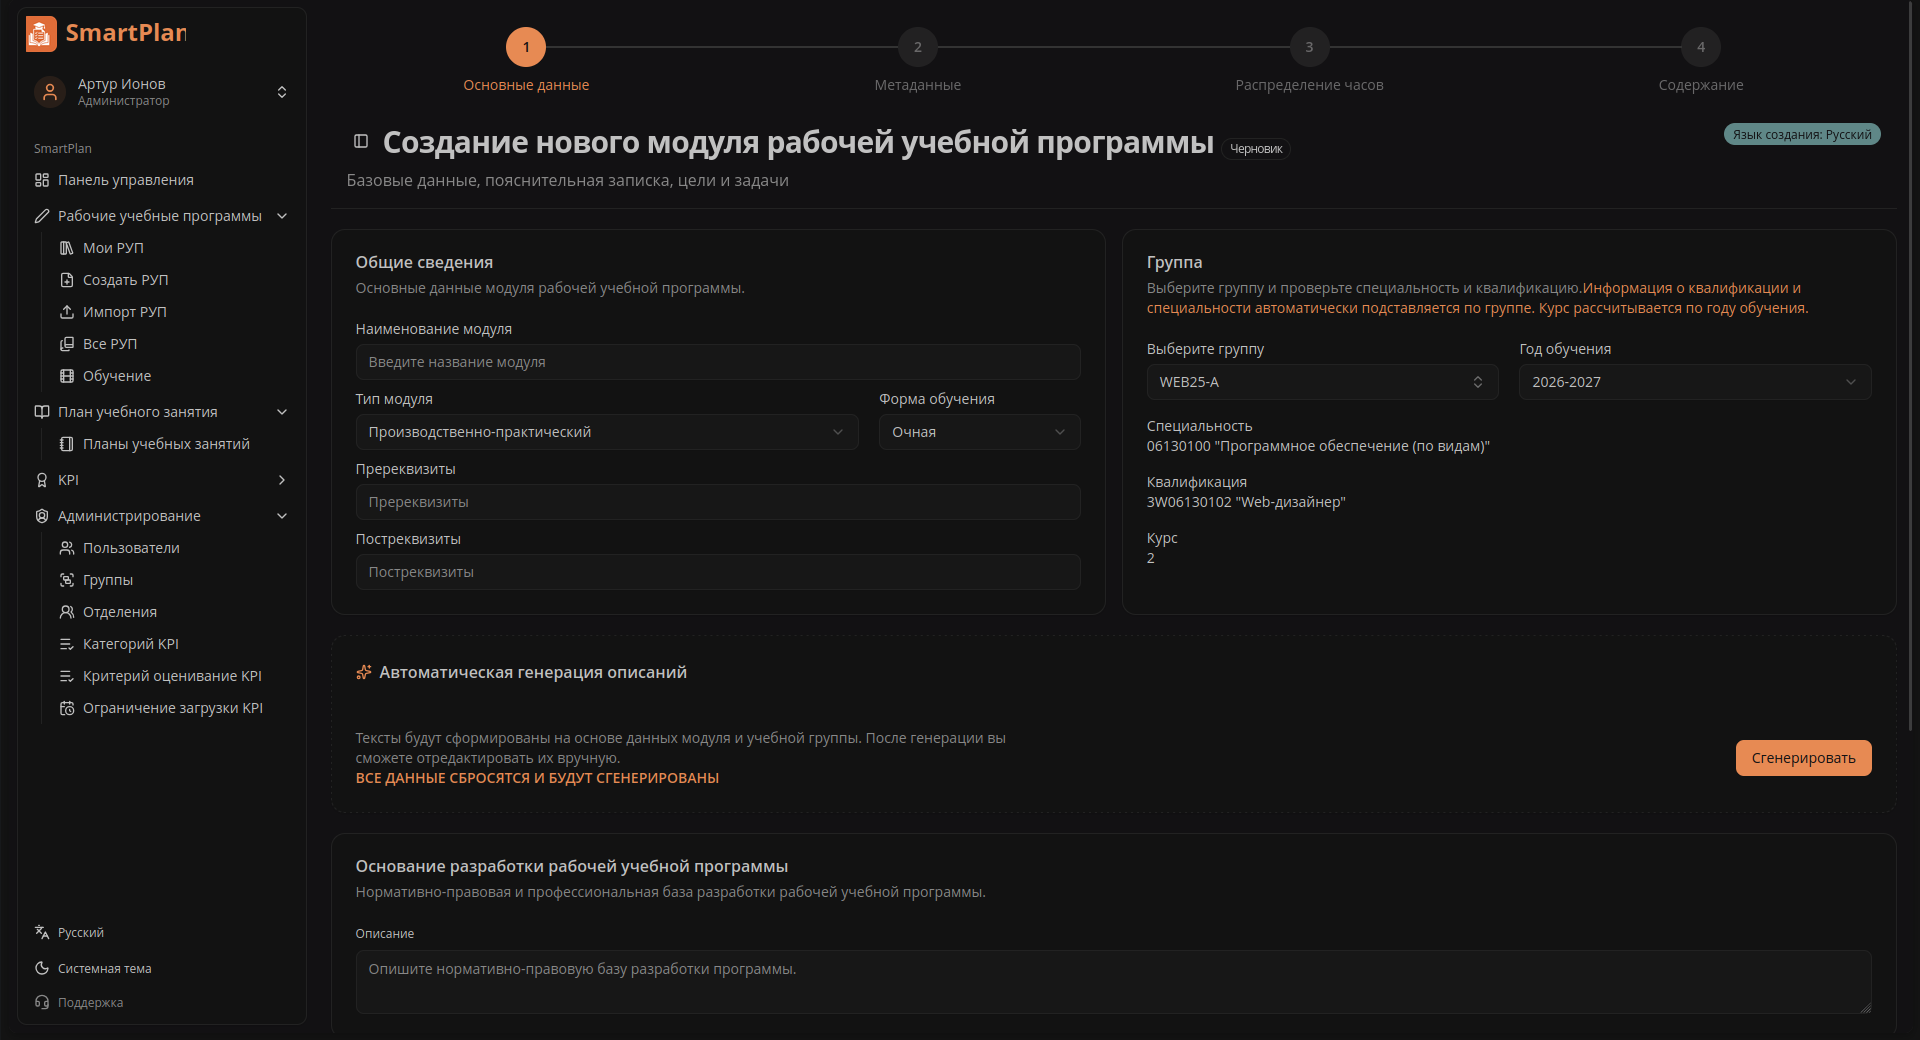The width and height of the screenshot is (1920, 1040).
Task: Click Наименование модуля input field
Action: point(718,362)
